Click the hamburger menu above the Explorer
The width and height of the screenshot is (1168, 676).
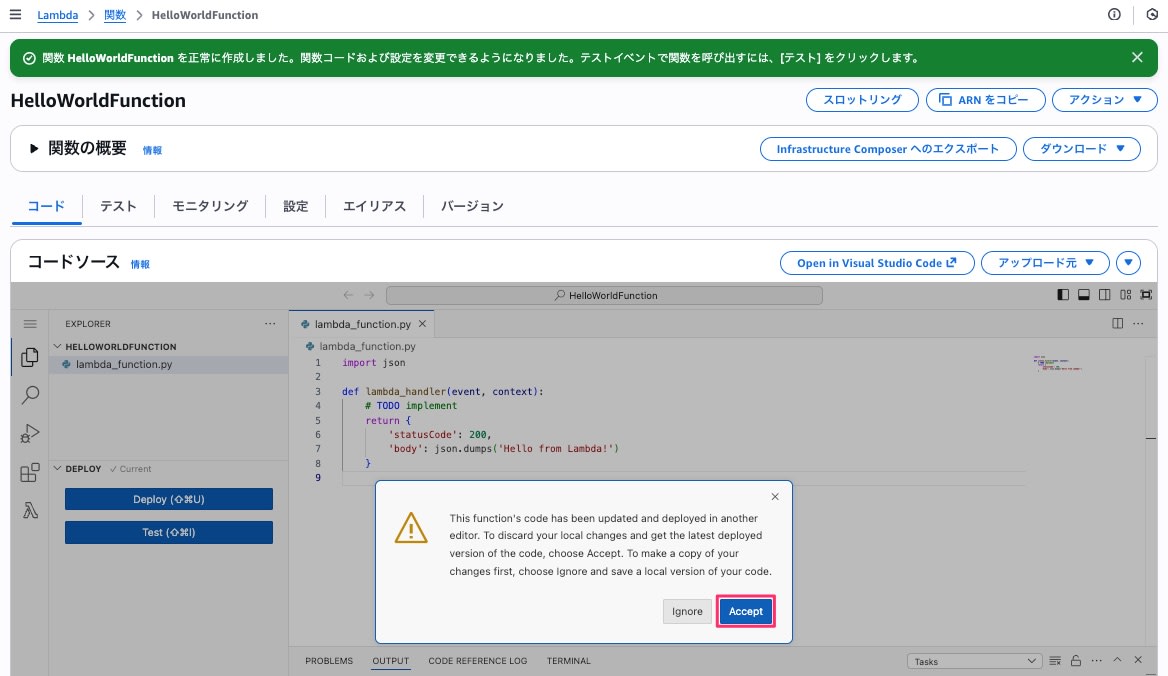tap(30, 323)
